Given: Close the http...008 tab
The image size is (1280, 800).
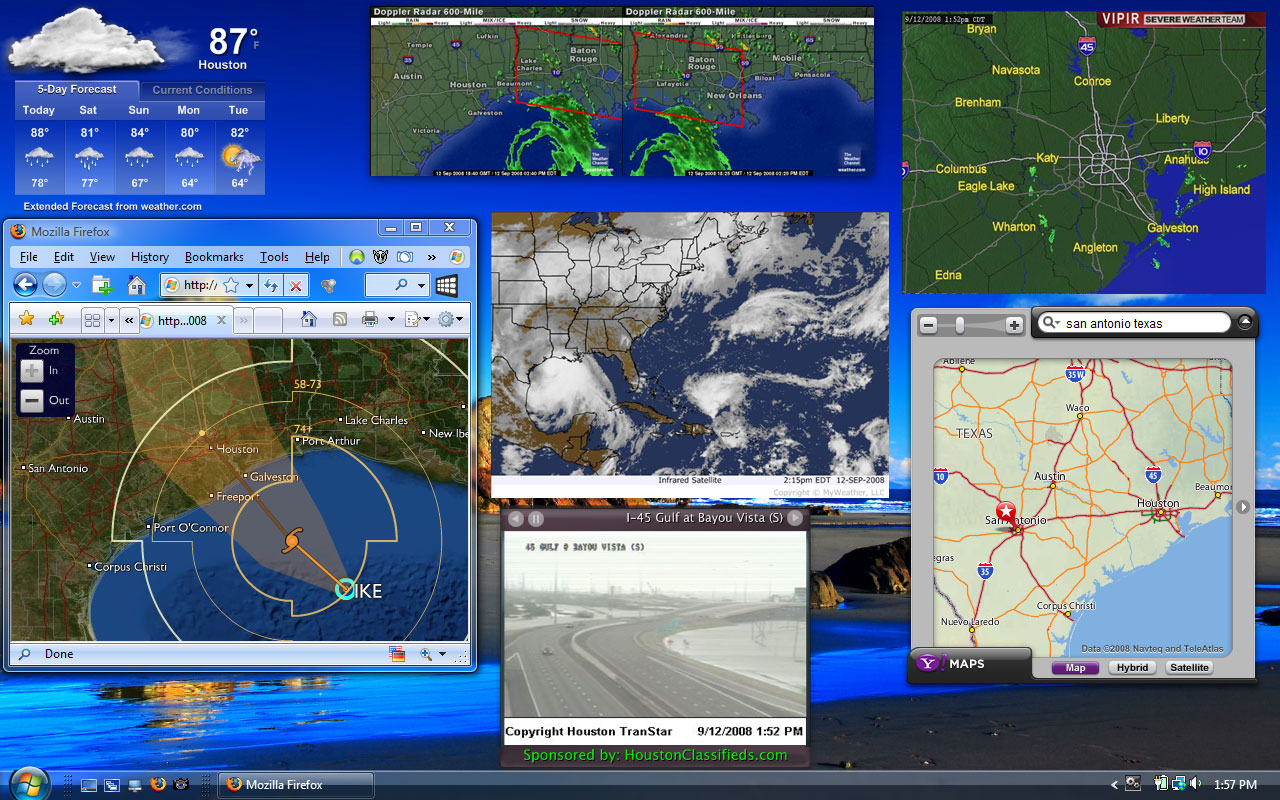Looking at the screenshot, I should click(x=222, y=320).
